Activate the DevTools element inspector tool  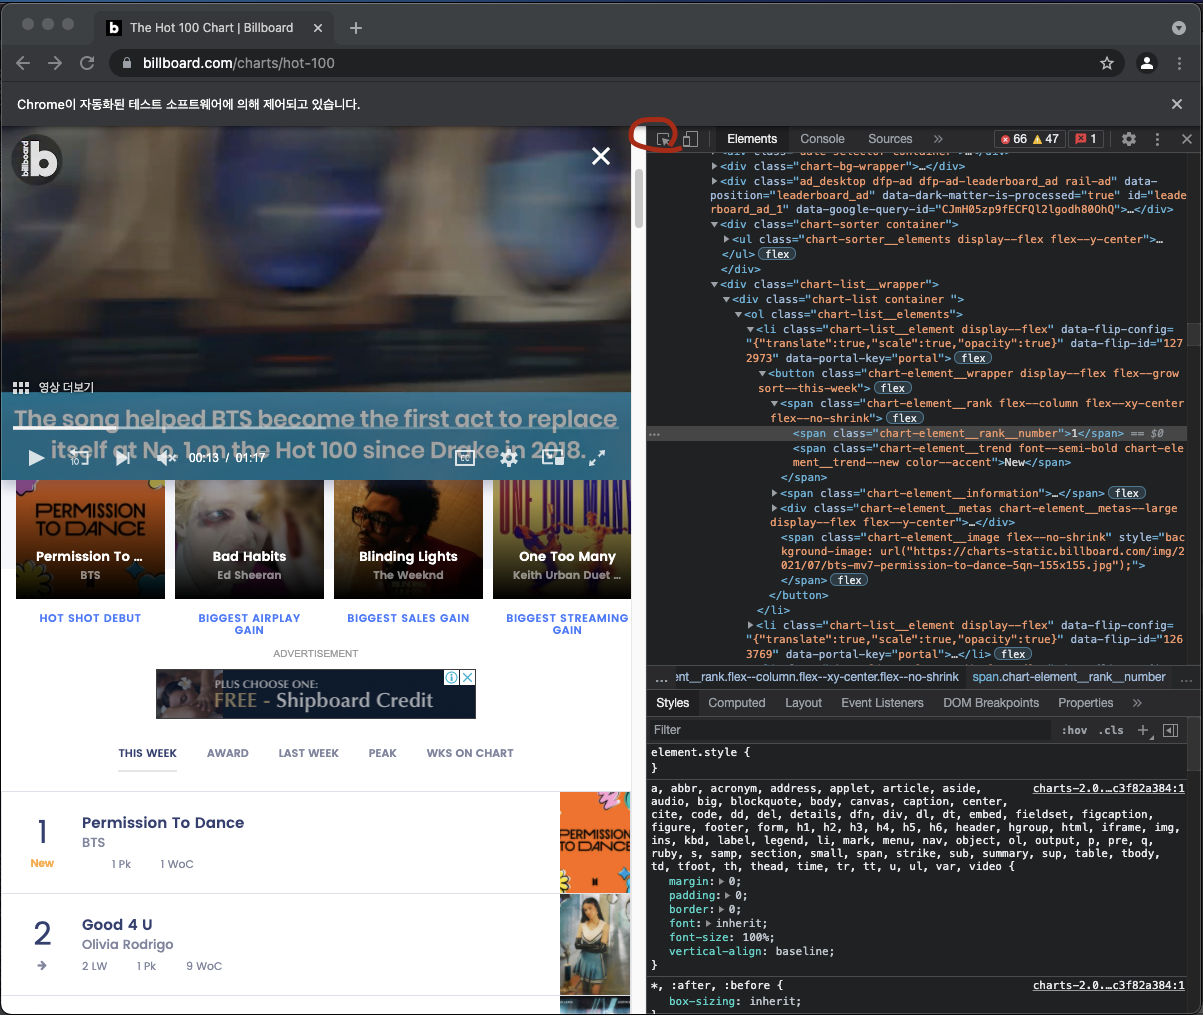[x=663, y=139]
